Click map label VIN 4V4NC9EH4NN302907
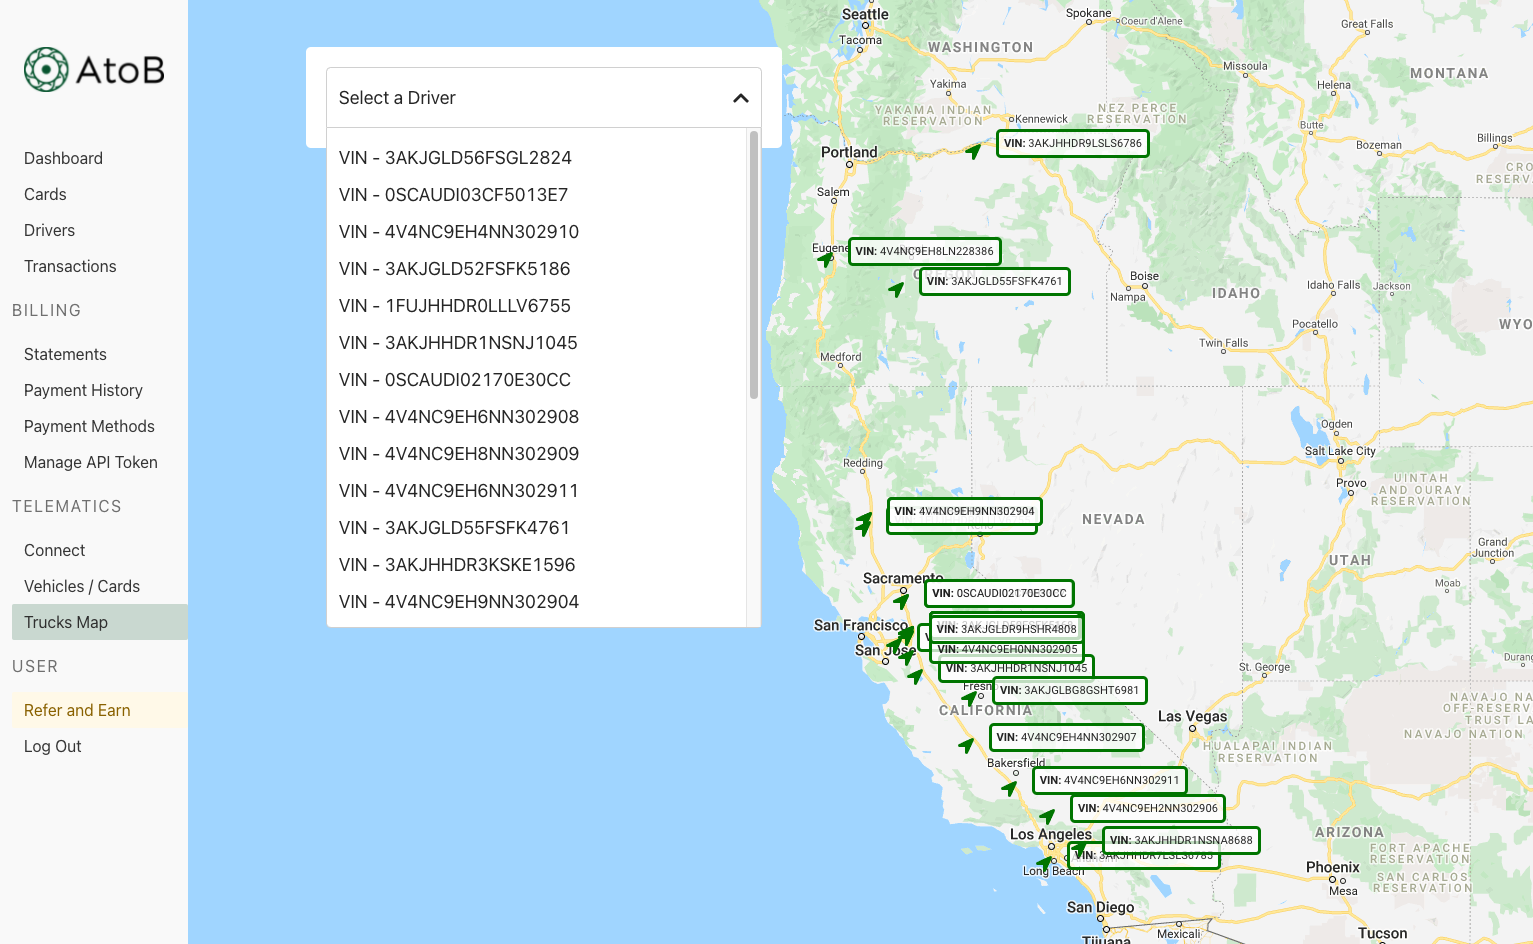1533x944 pixels. 1066,737
